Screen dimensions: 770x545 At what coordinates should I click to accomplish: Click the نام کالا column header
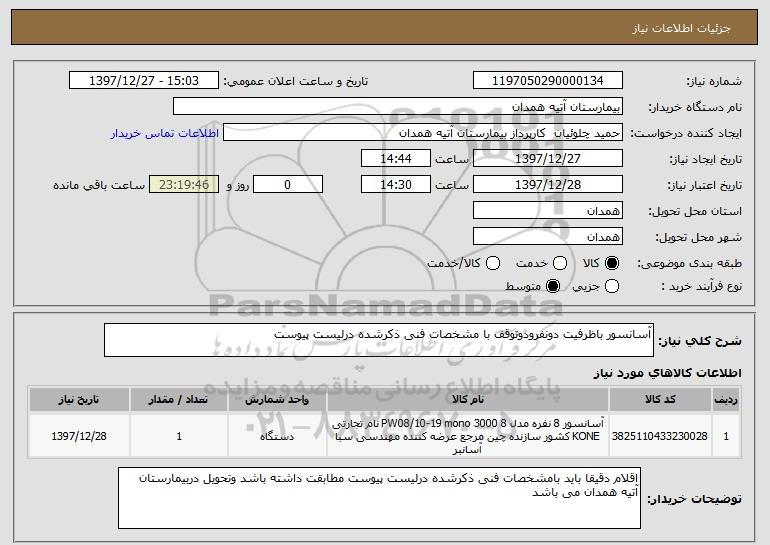468,400
